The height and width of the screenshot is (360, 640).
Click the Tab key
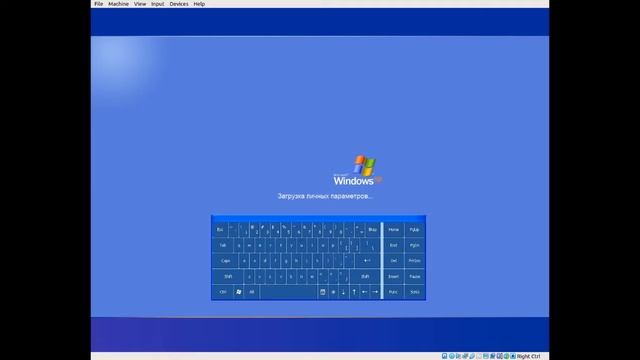tap(223, 245)
